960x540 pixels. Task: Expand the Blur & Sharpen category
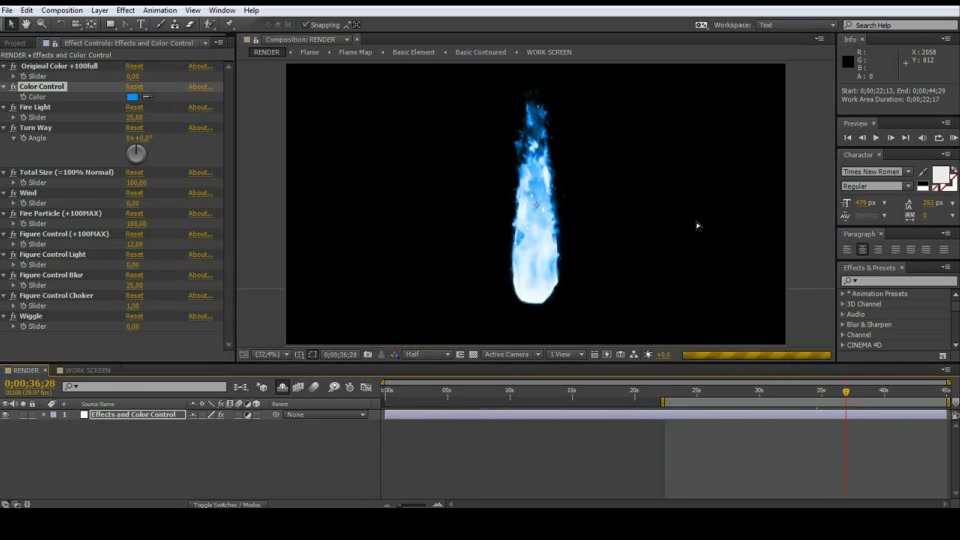(x=843, y=324)
